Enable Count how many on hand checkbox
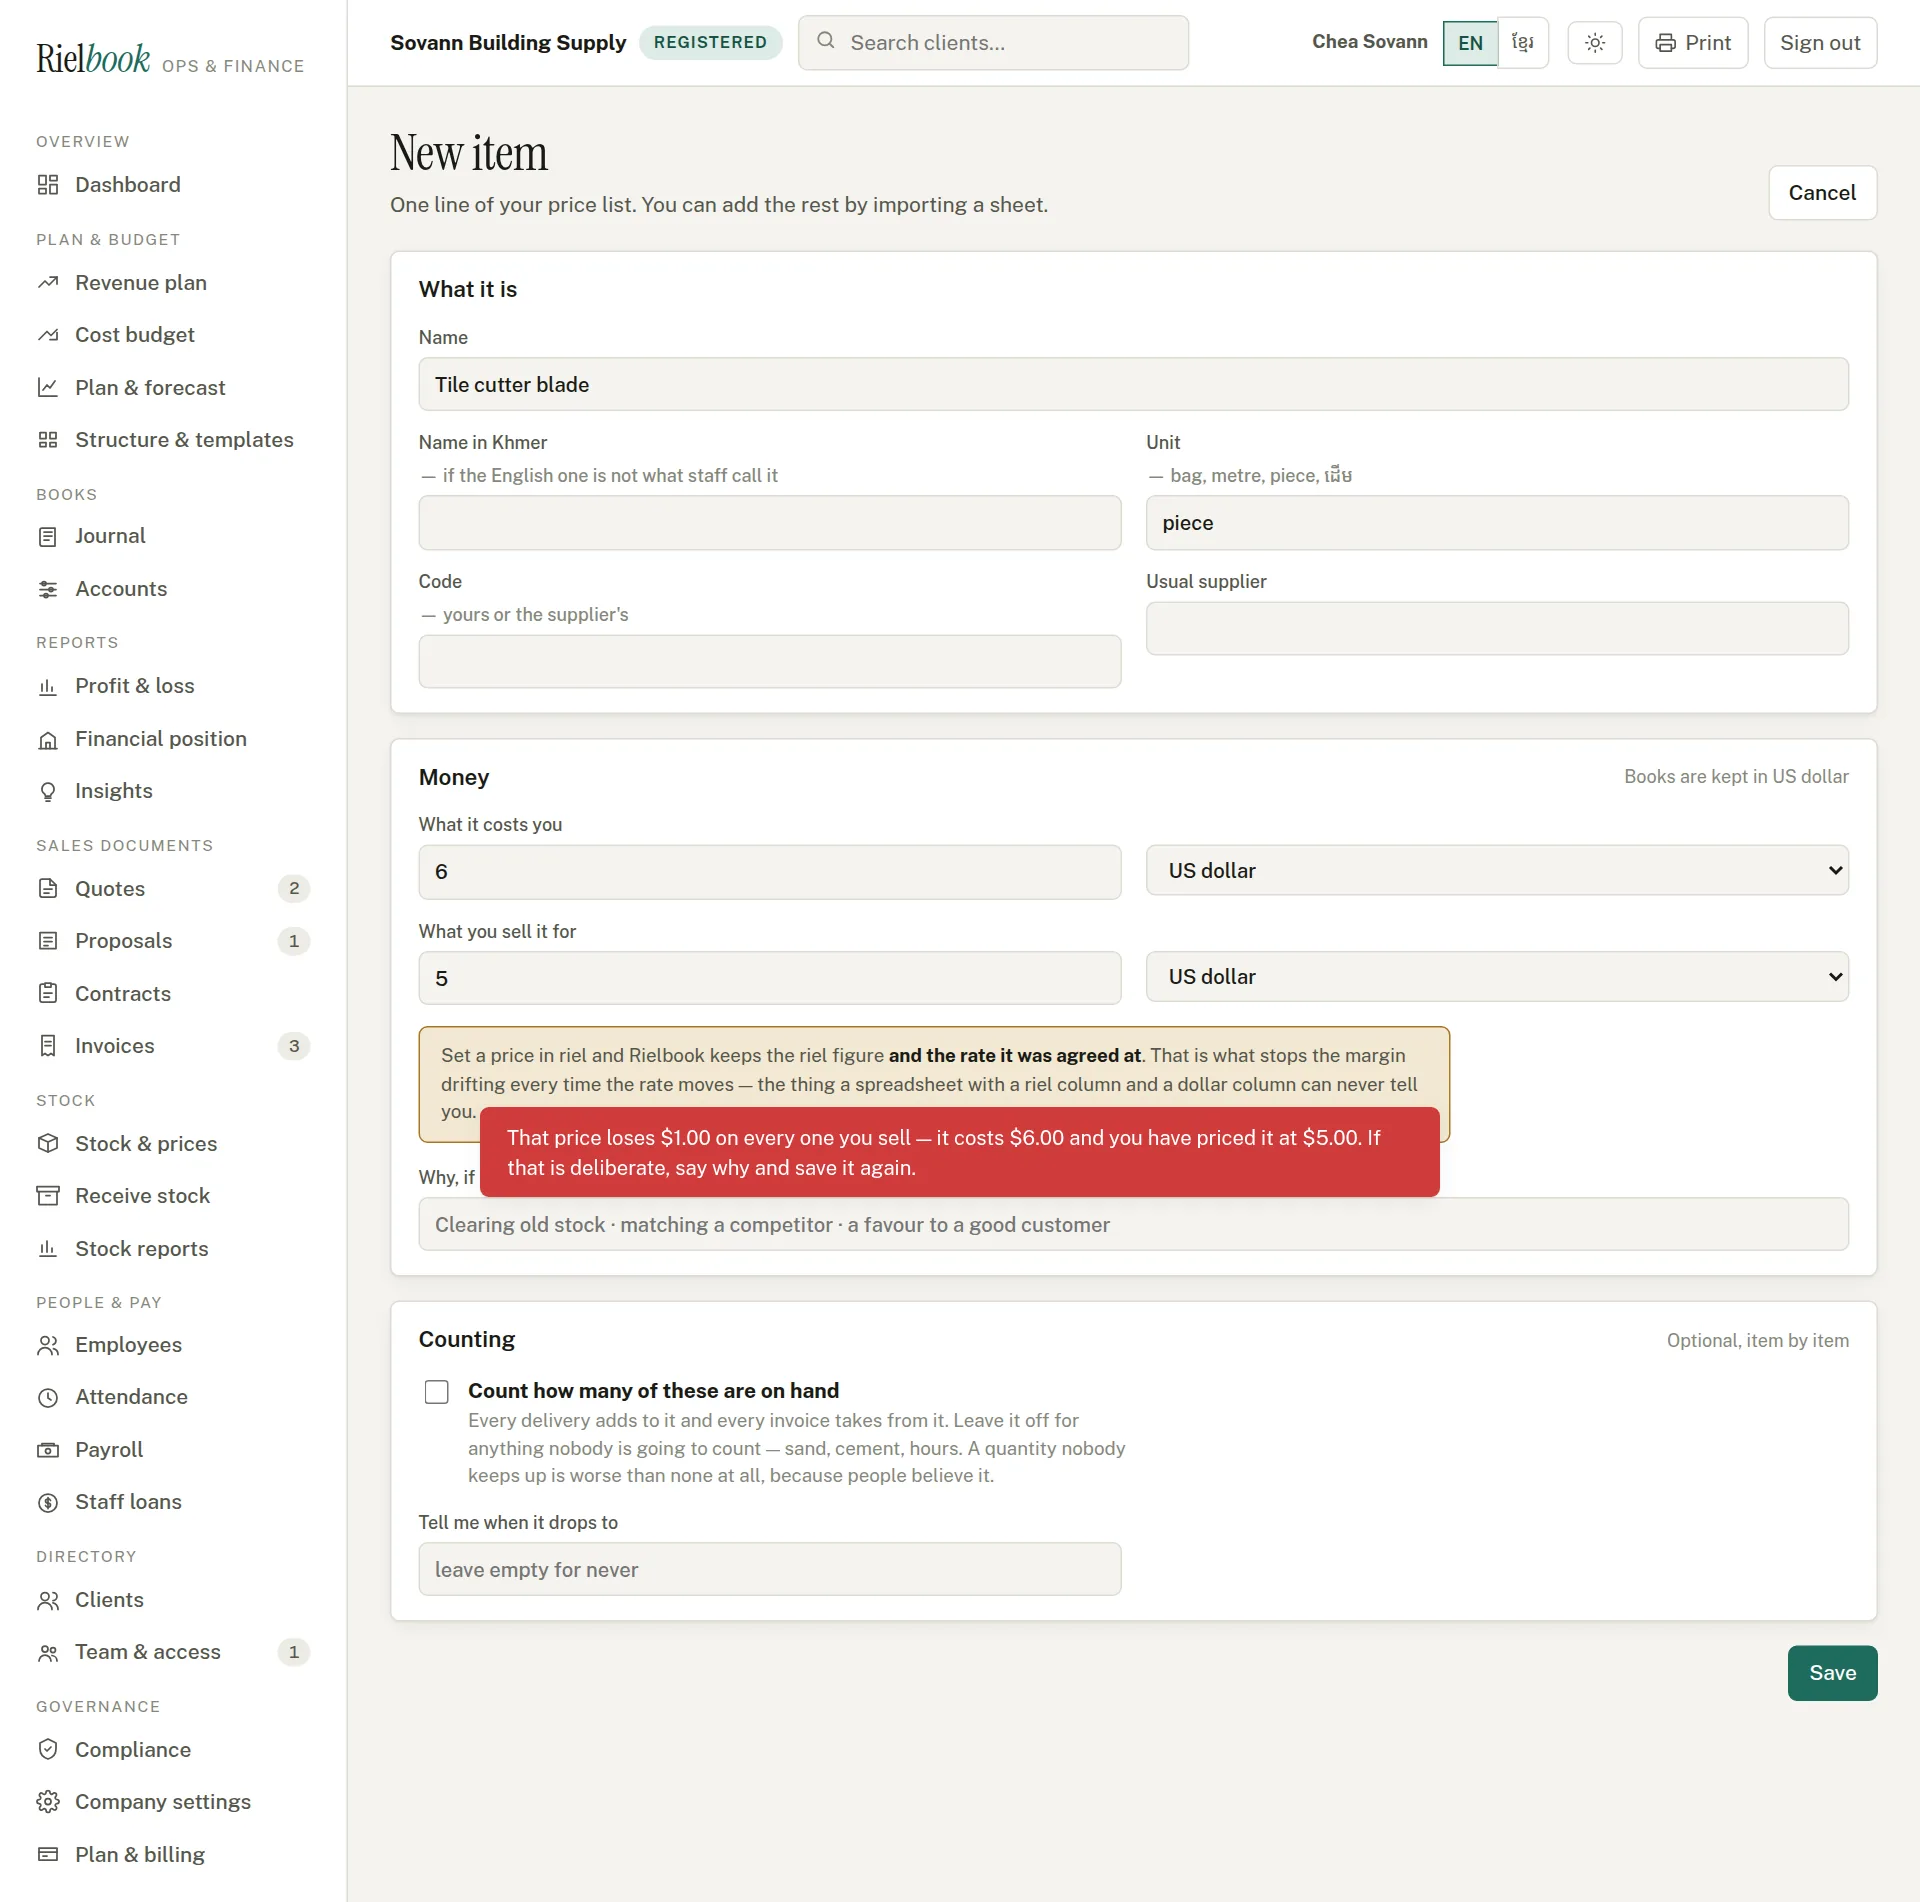 click(x=437, y=1391)
